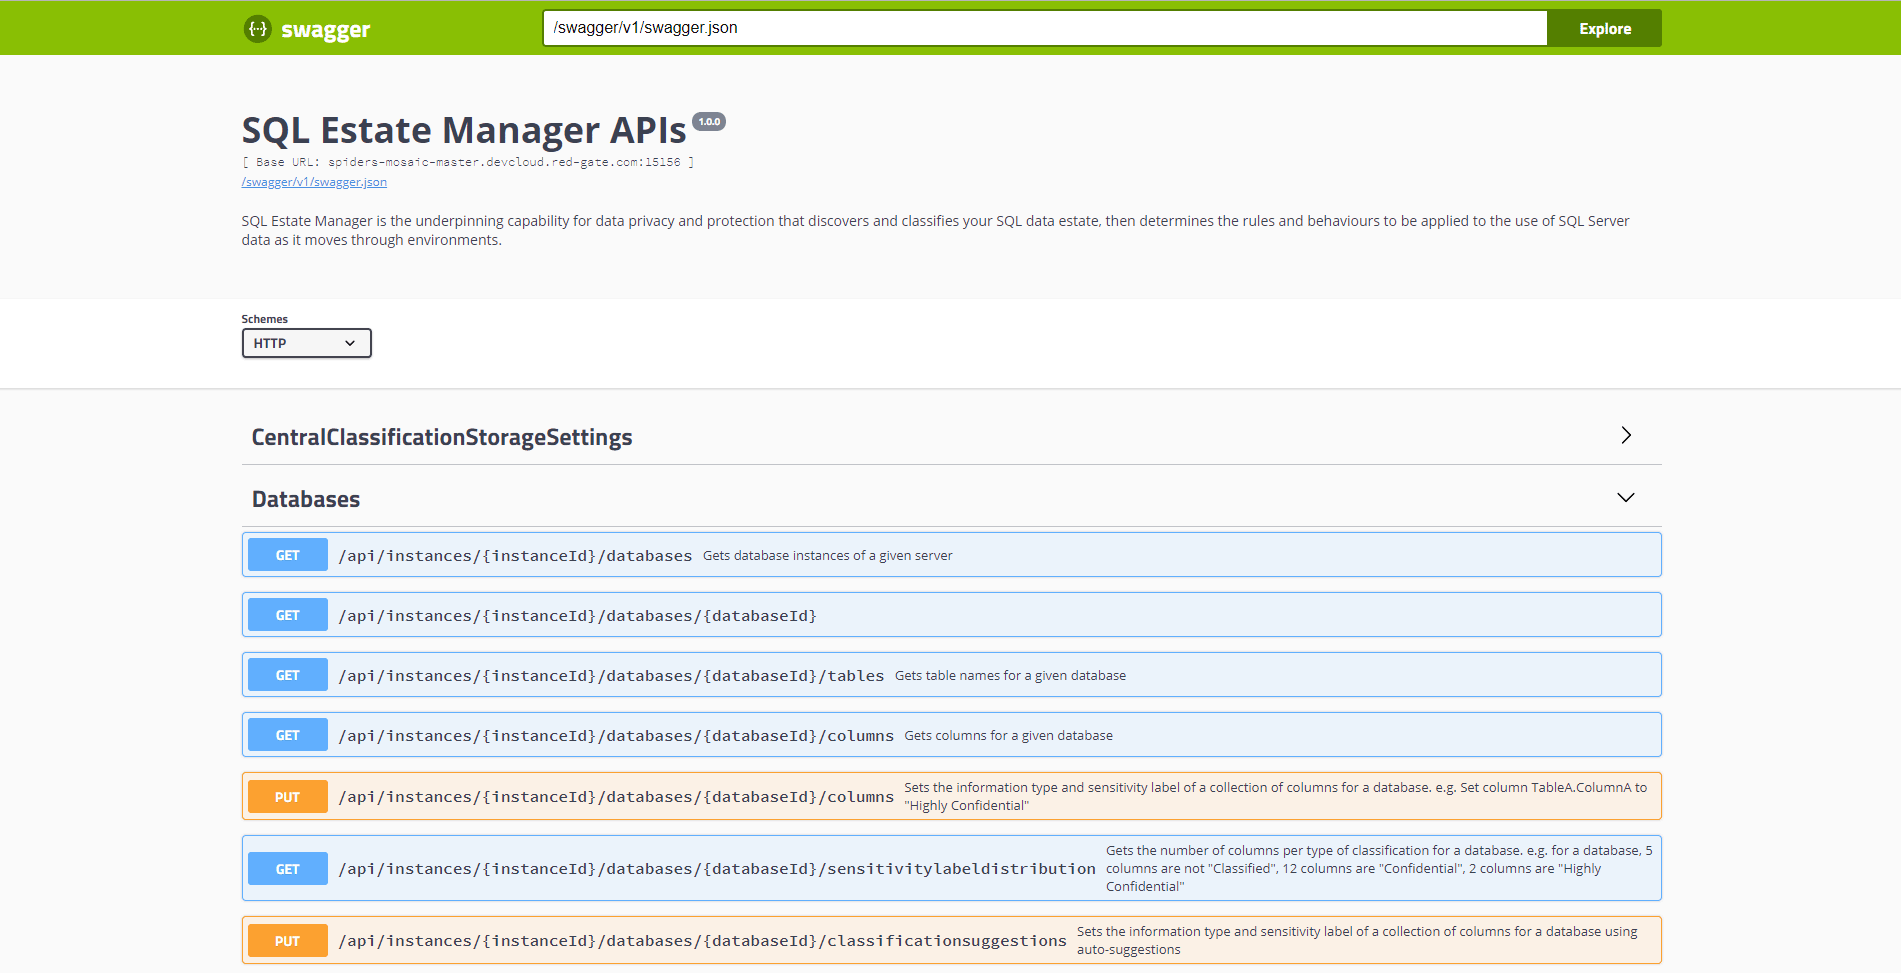The width and height of the screenshot is (1901, 973).
Task: Click the Schemes label
Action: click(x=265, y=319)
